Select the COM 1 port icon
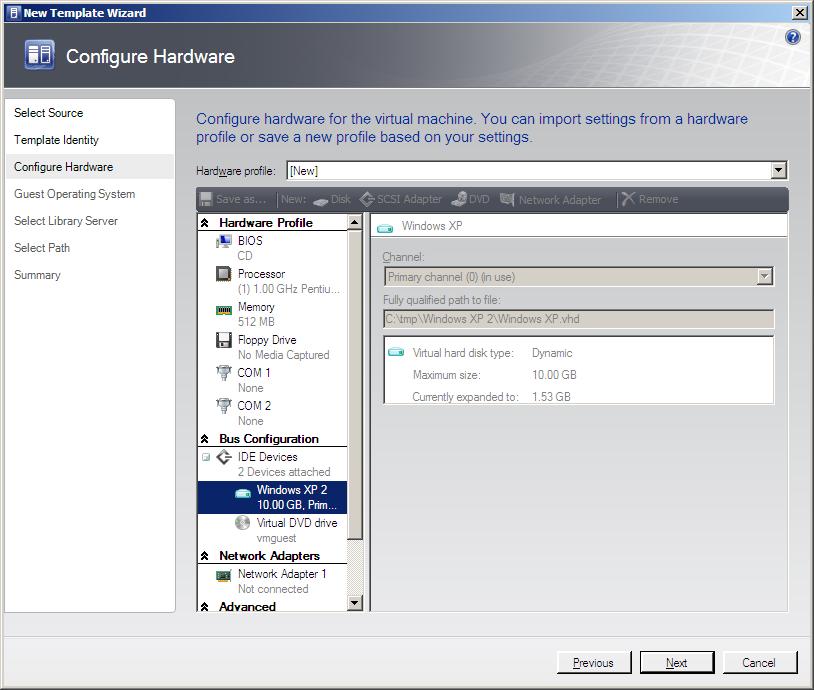The width and height of the screenshot is (814, 690). (x=224, y=373)
